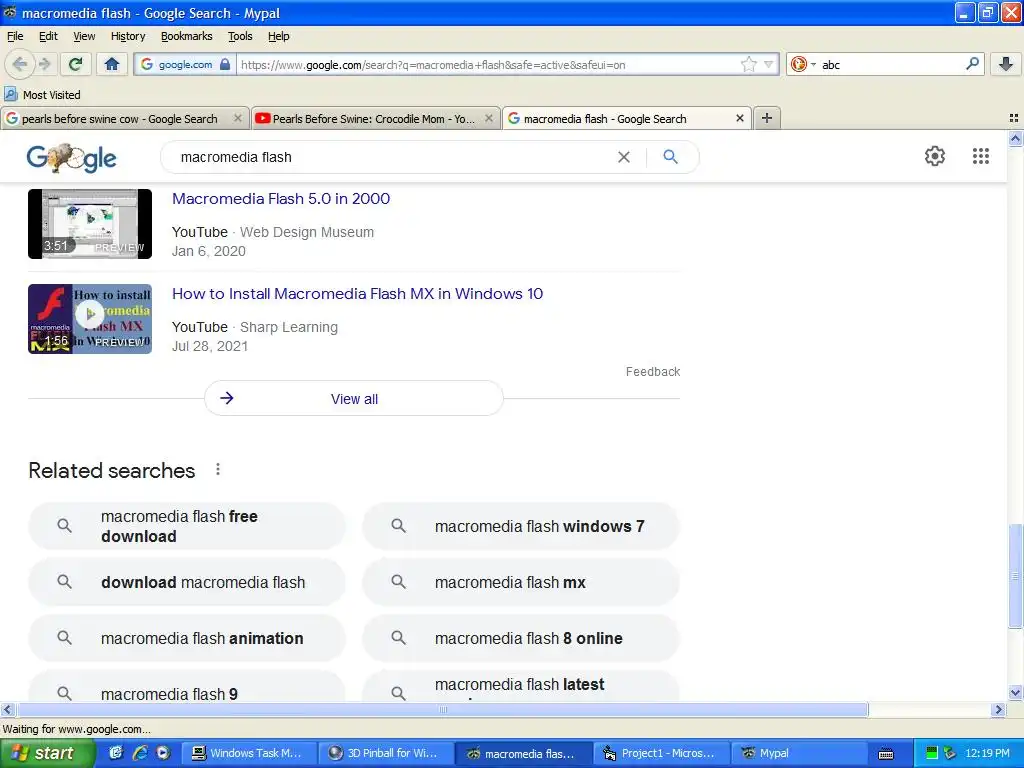Viewport: 1024px width, 768px height.
Task: Open the Help menu
Action: point(279,36)
